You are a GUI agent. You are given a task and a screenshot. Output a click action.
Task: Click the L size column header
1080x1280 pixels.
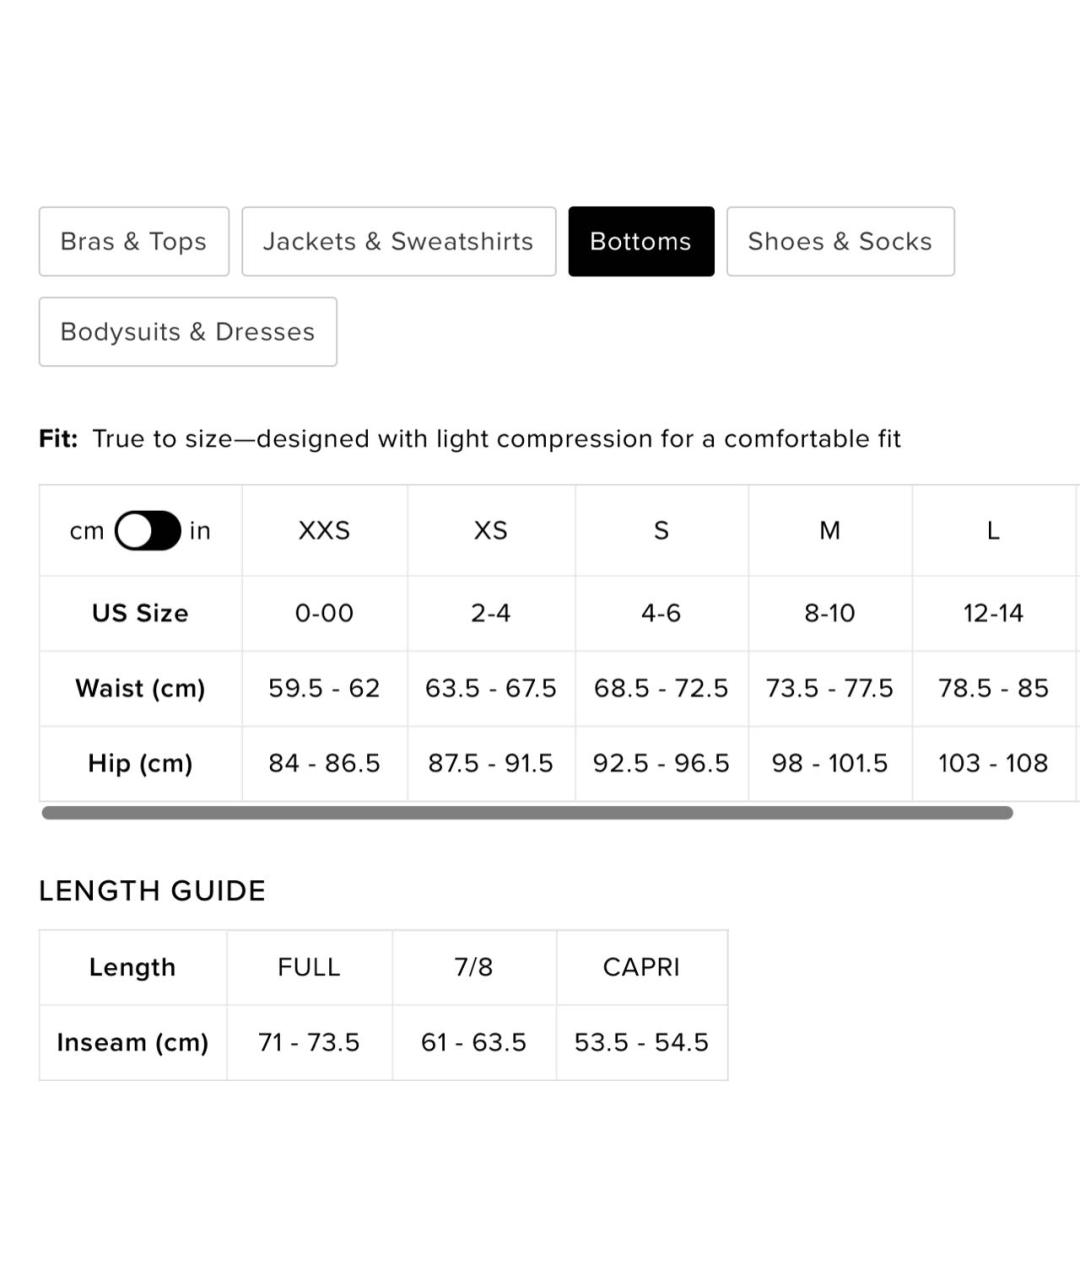tap(993, 530)
